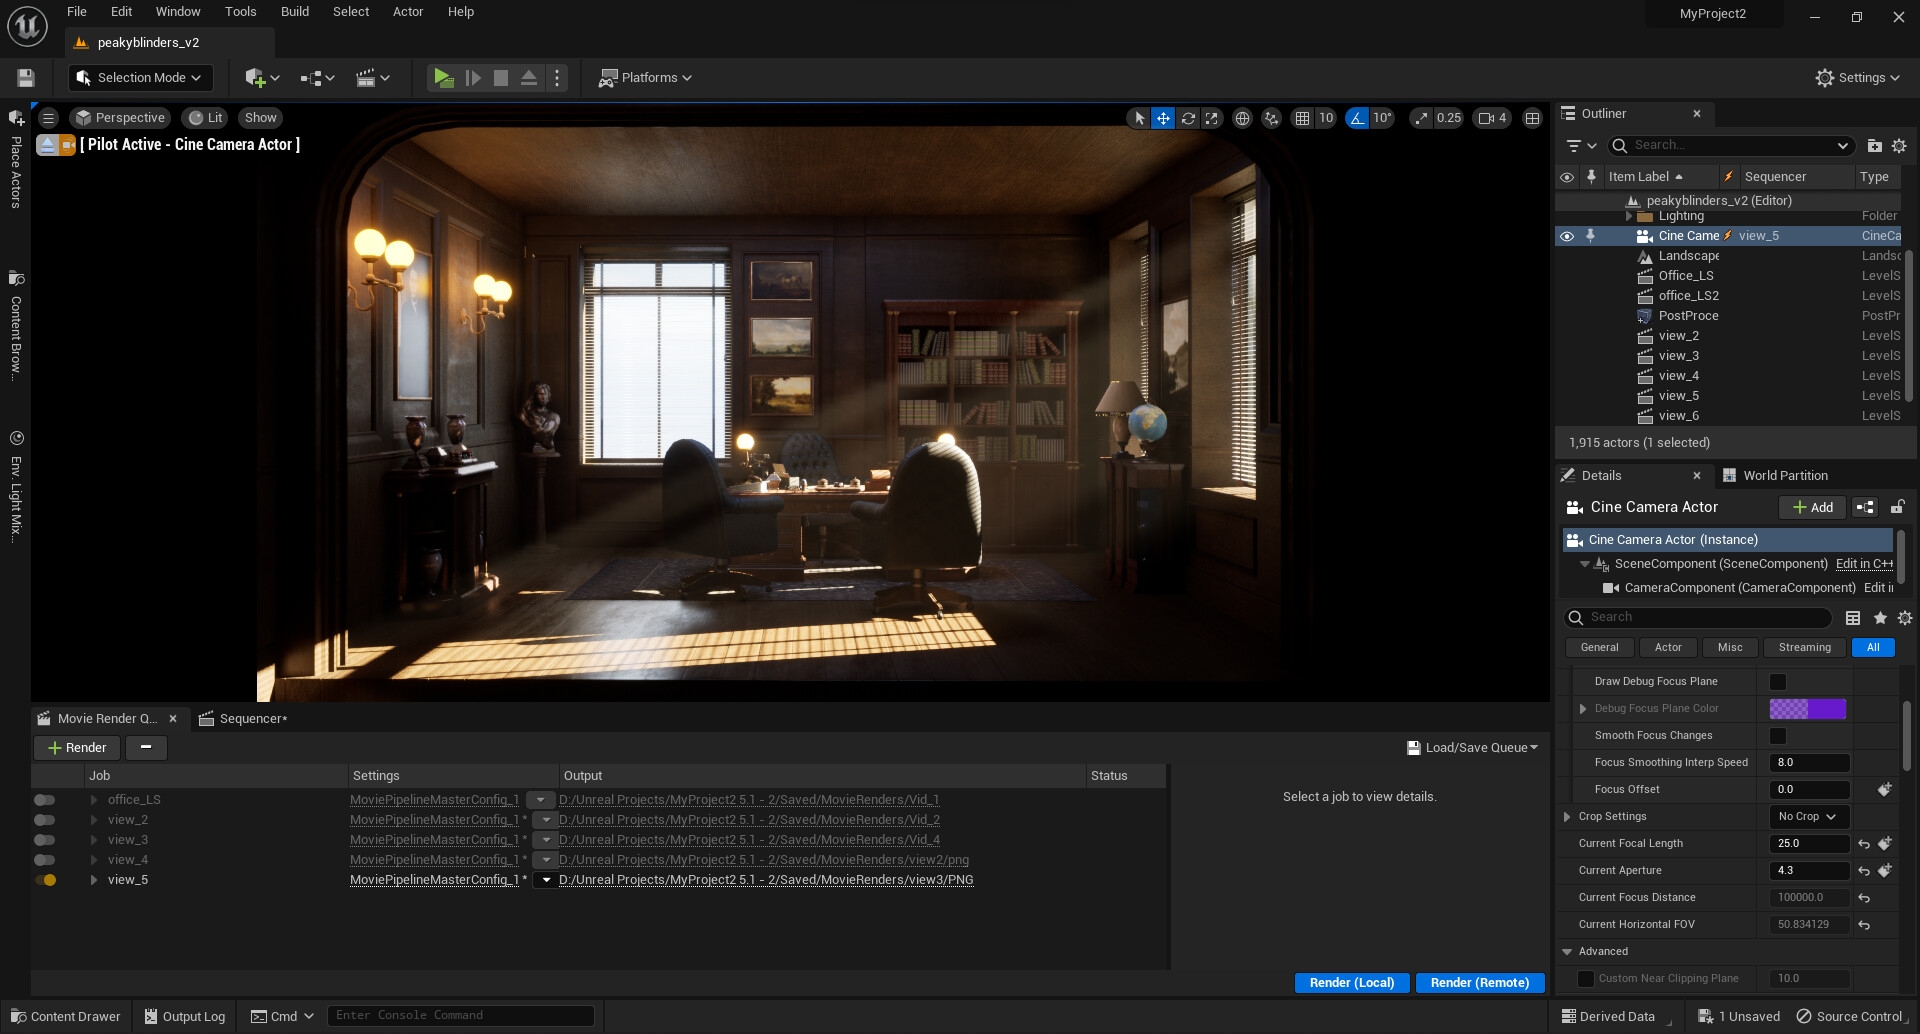Add keyframe for Current Aperture
This screenshot has width=1920, height=1034.
point(1885,871)
